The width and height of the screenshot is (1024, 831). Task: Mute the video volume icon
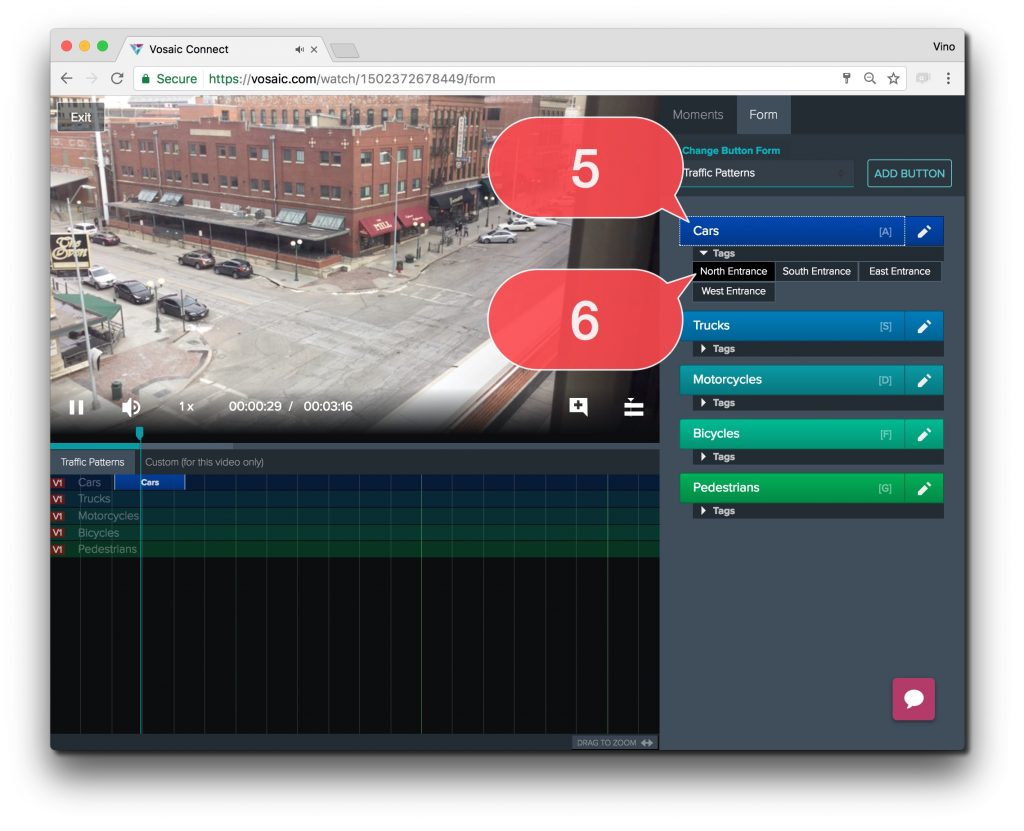click(x=131, y=408)
